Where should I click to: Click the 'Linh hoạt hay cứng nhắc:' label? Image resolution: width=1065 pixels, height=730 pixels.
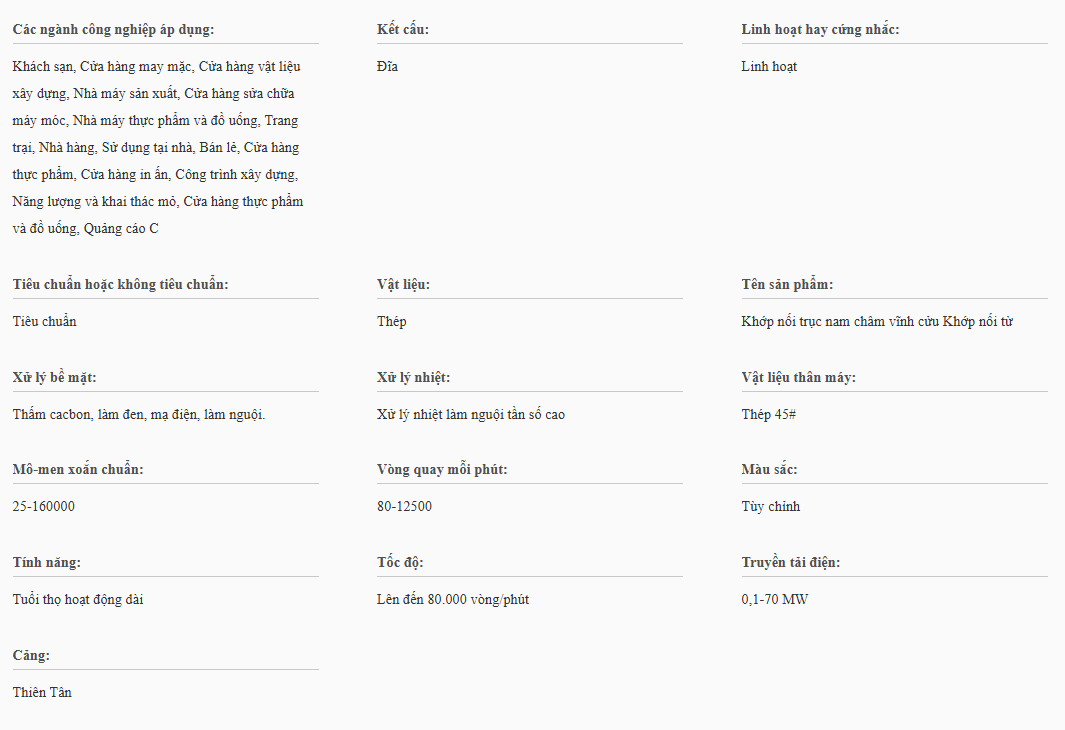tap(820, 29)
